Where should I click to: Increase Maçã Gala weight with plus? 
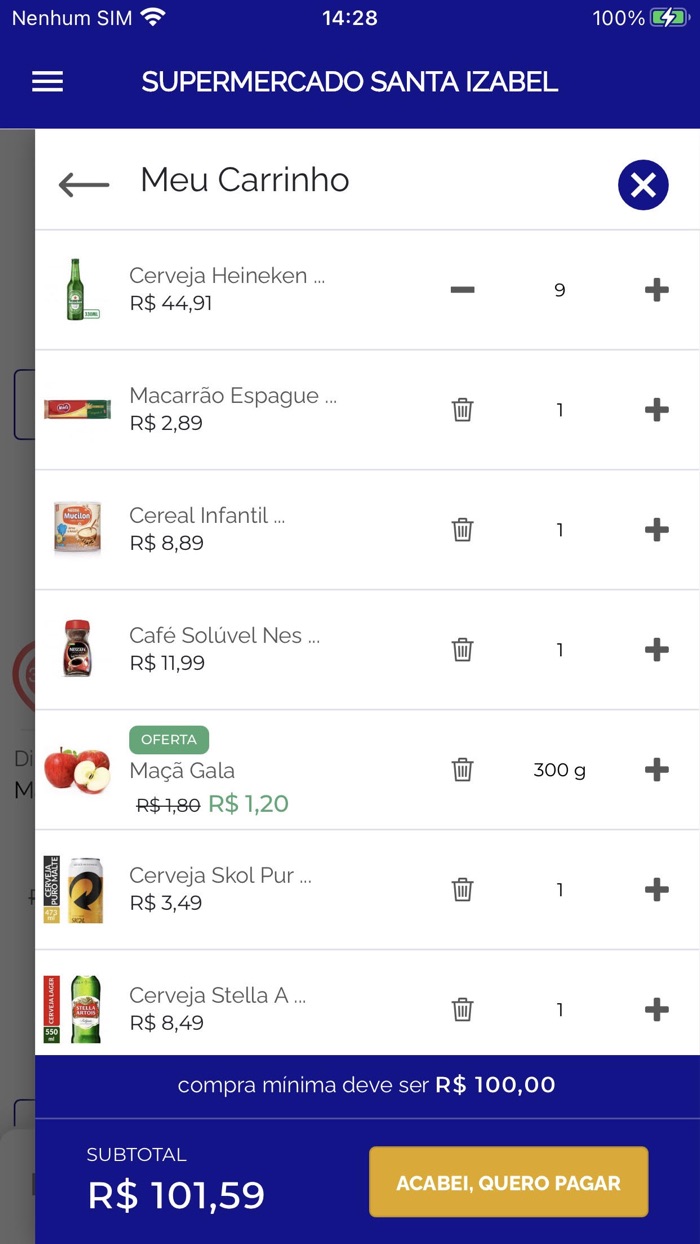point(656,770)
